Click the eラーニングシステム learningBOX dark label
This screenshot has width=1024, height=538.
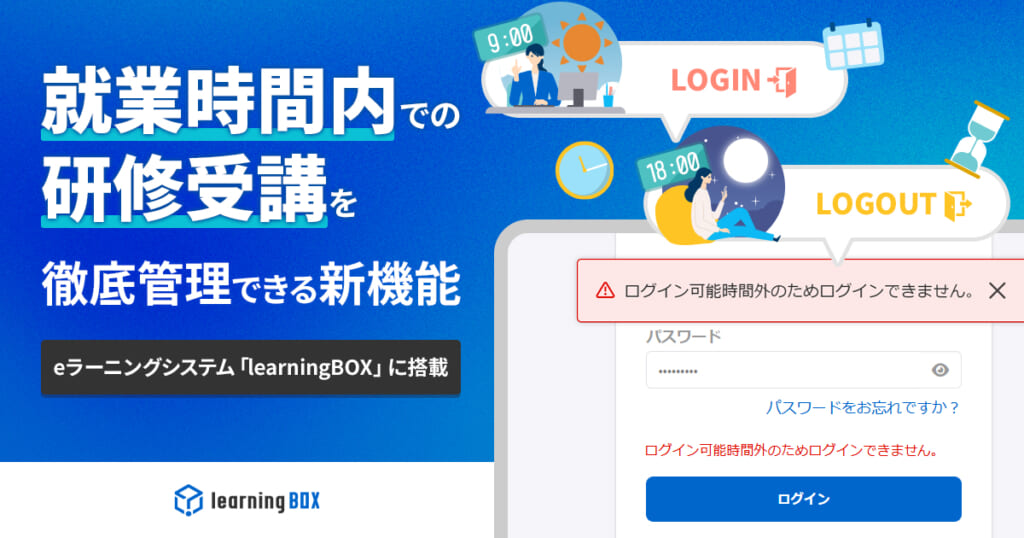(251, 368)
